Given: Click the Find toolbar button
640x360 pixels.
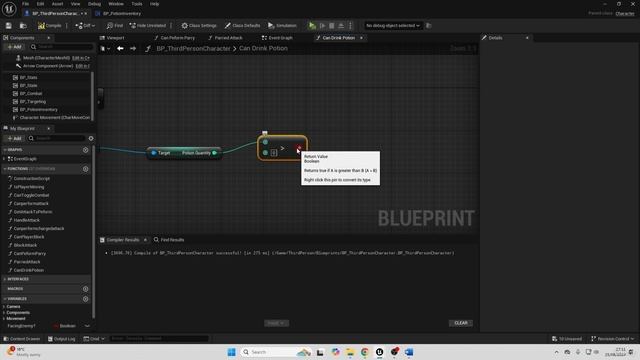Looking at the screenshot, I should 115,26.
